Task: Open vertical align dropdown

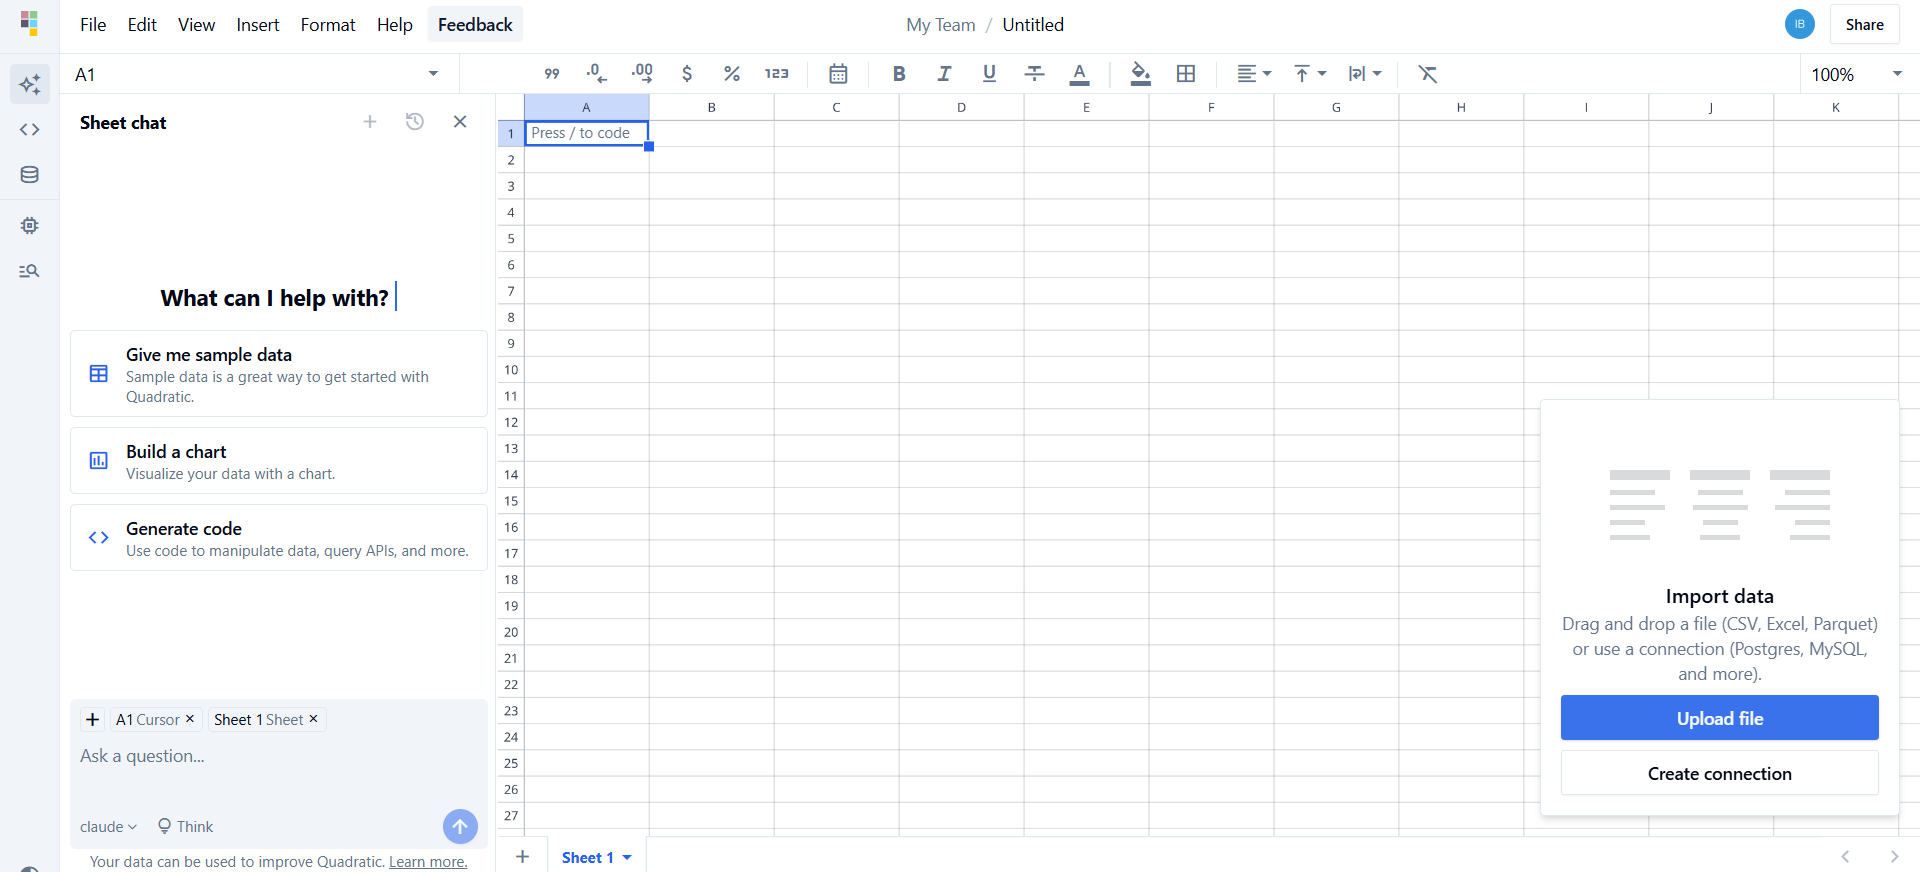Action: [1309, 74]
